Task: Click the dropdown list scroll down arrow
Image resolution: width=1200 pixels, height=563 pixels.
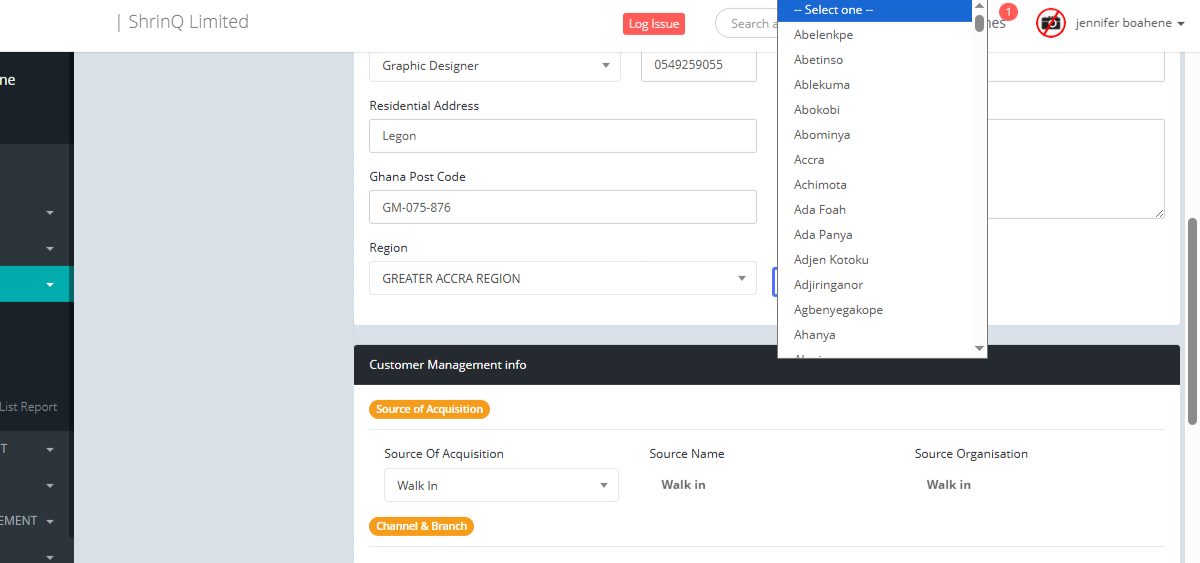Action: pos(979,348)
